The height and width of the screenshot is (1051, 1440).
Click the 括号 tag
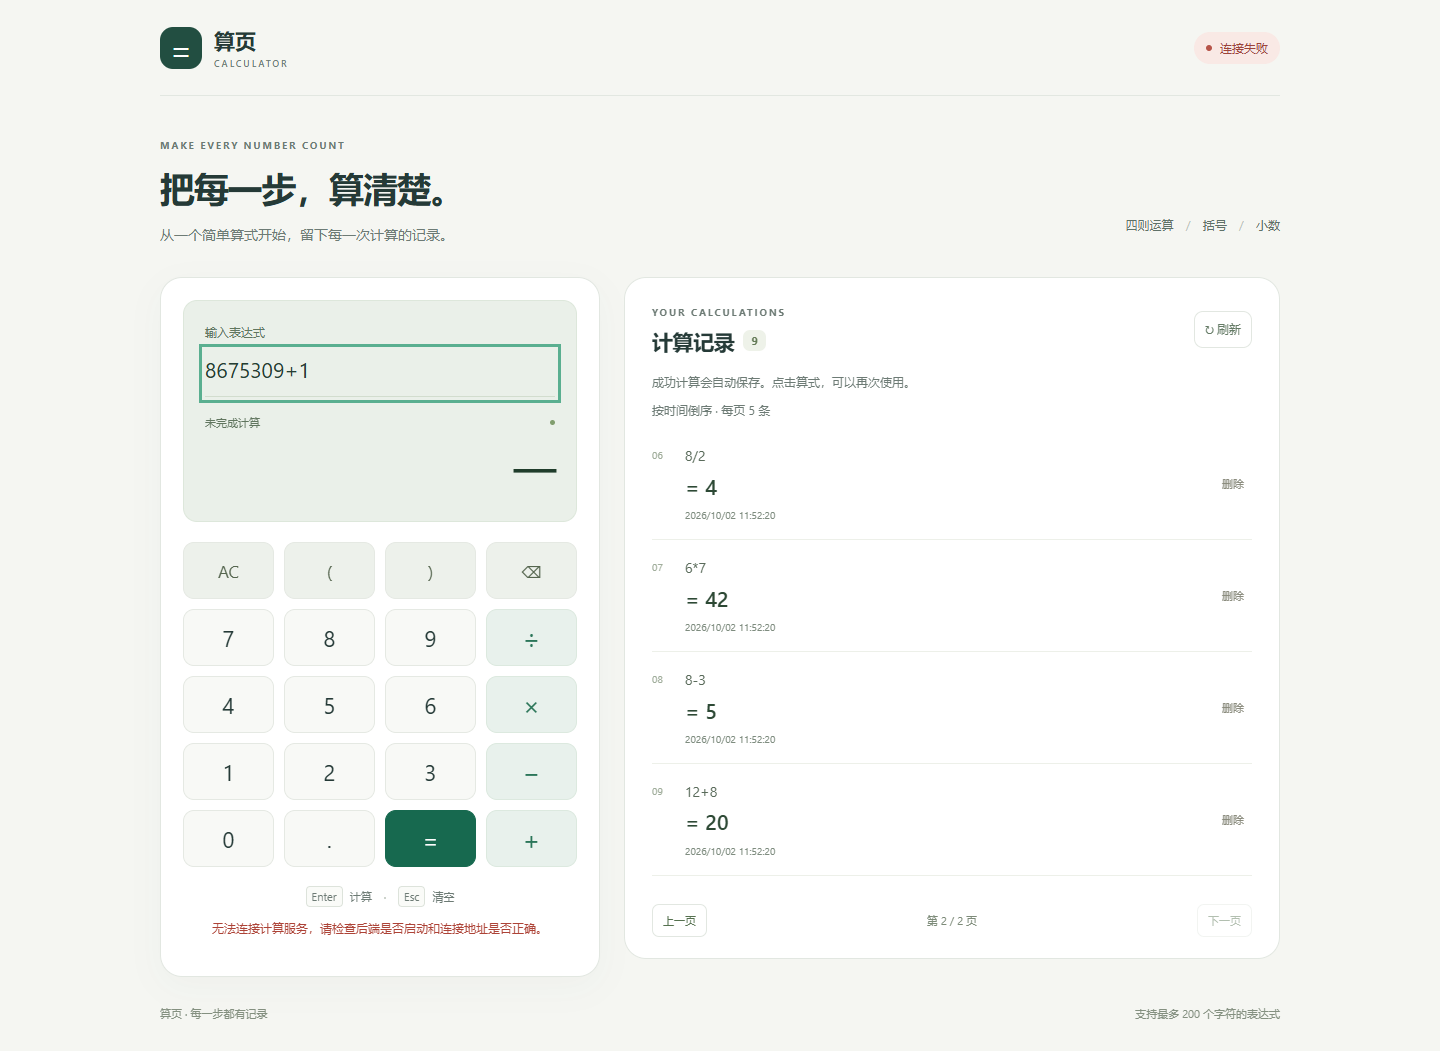pyautogui.click(x=1215, y=225)
